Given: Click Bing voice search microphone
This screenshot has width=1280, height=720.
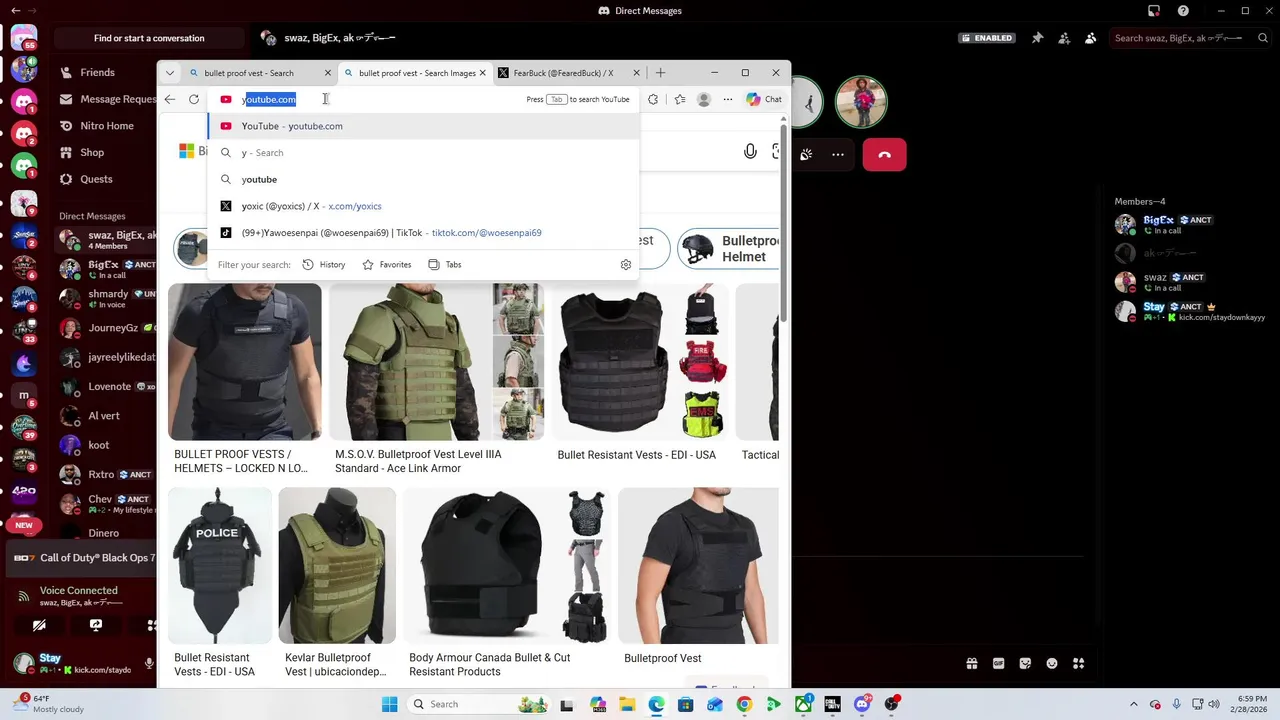Looking at the screenshot, I should [x=750, y=151].
